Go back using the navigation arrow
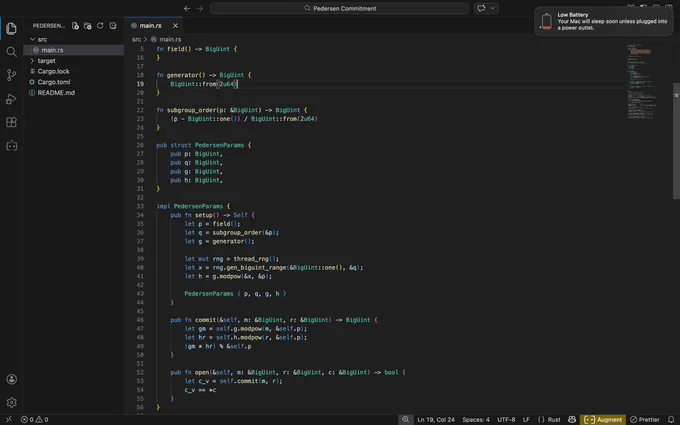The image size is (680, 425). click(187, 8)
